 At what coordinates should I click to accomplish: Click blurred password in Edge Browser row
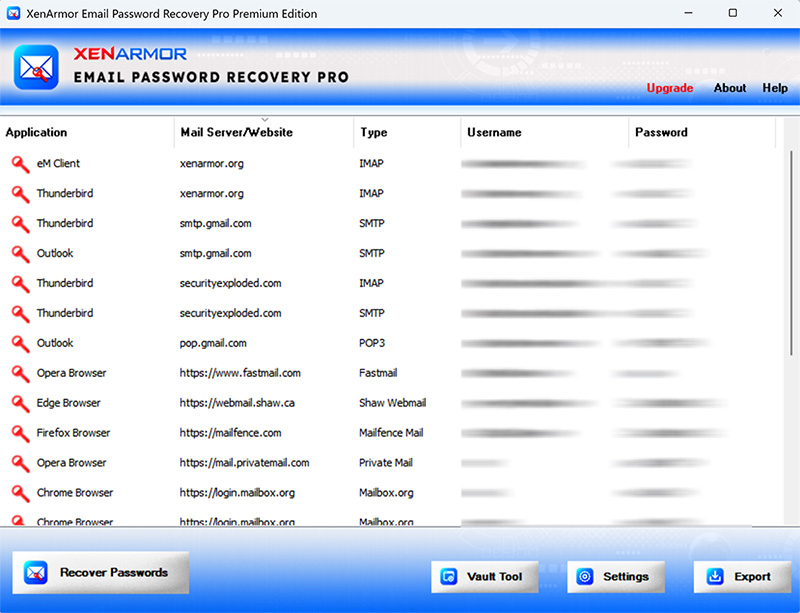[668, 403]
